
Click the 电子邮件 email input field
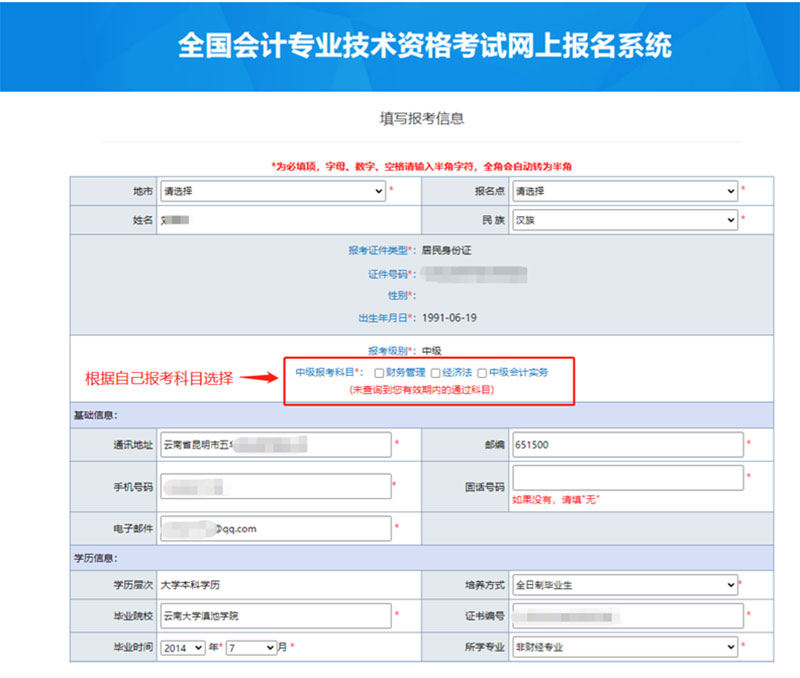(274, 527)
